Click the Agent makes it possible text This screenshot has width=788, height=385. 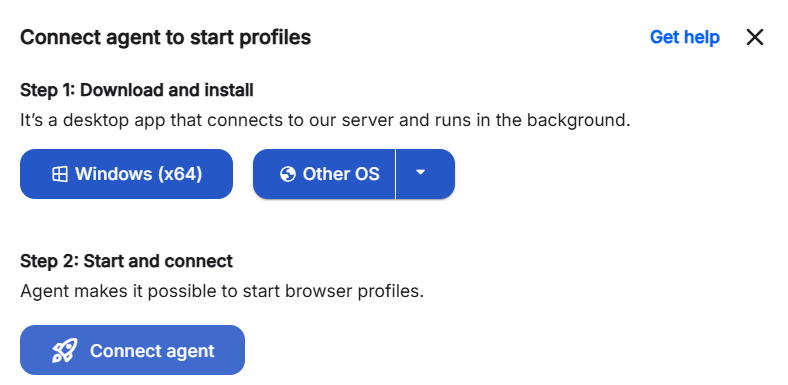coord(222,292)
